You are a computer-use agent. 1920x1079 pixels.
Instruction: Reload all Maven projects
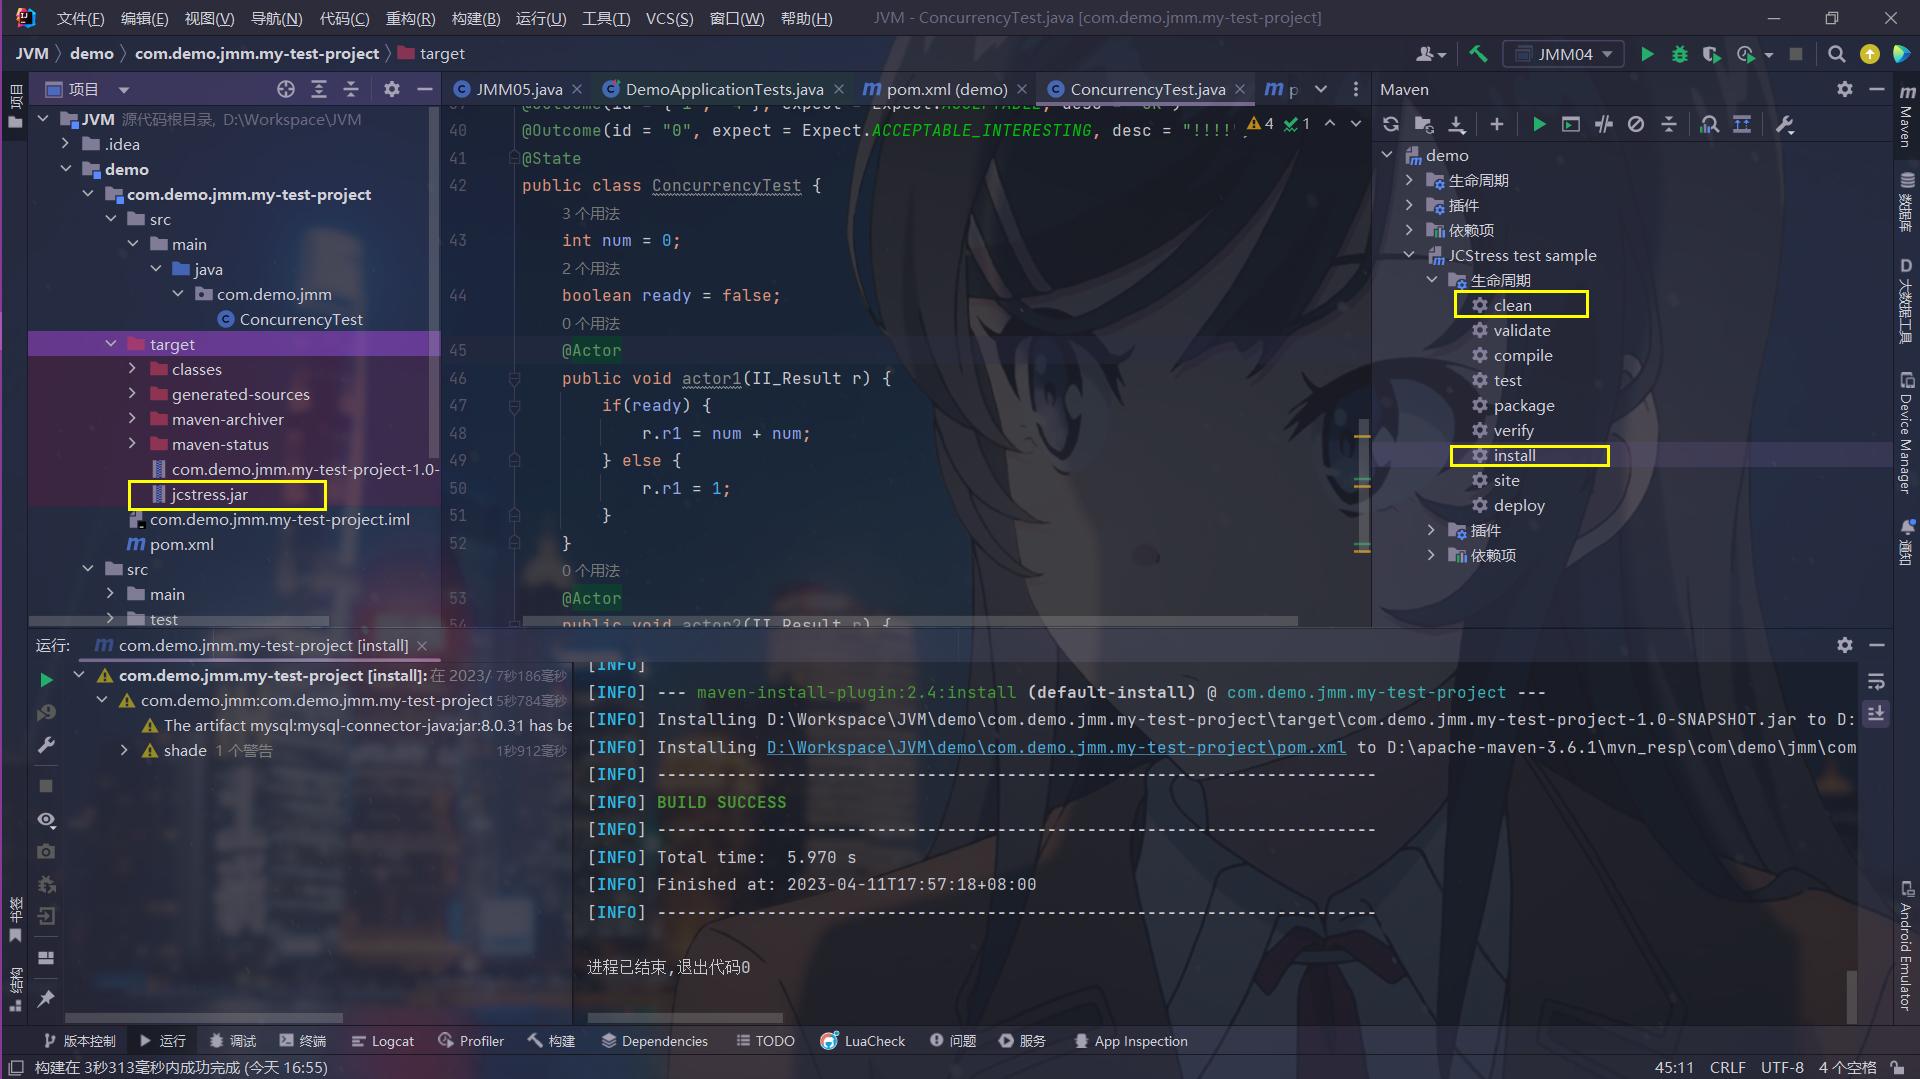pyautogui.click(x=1390, y=124)
